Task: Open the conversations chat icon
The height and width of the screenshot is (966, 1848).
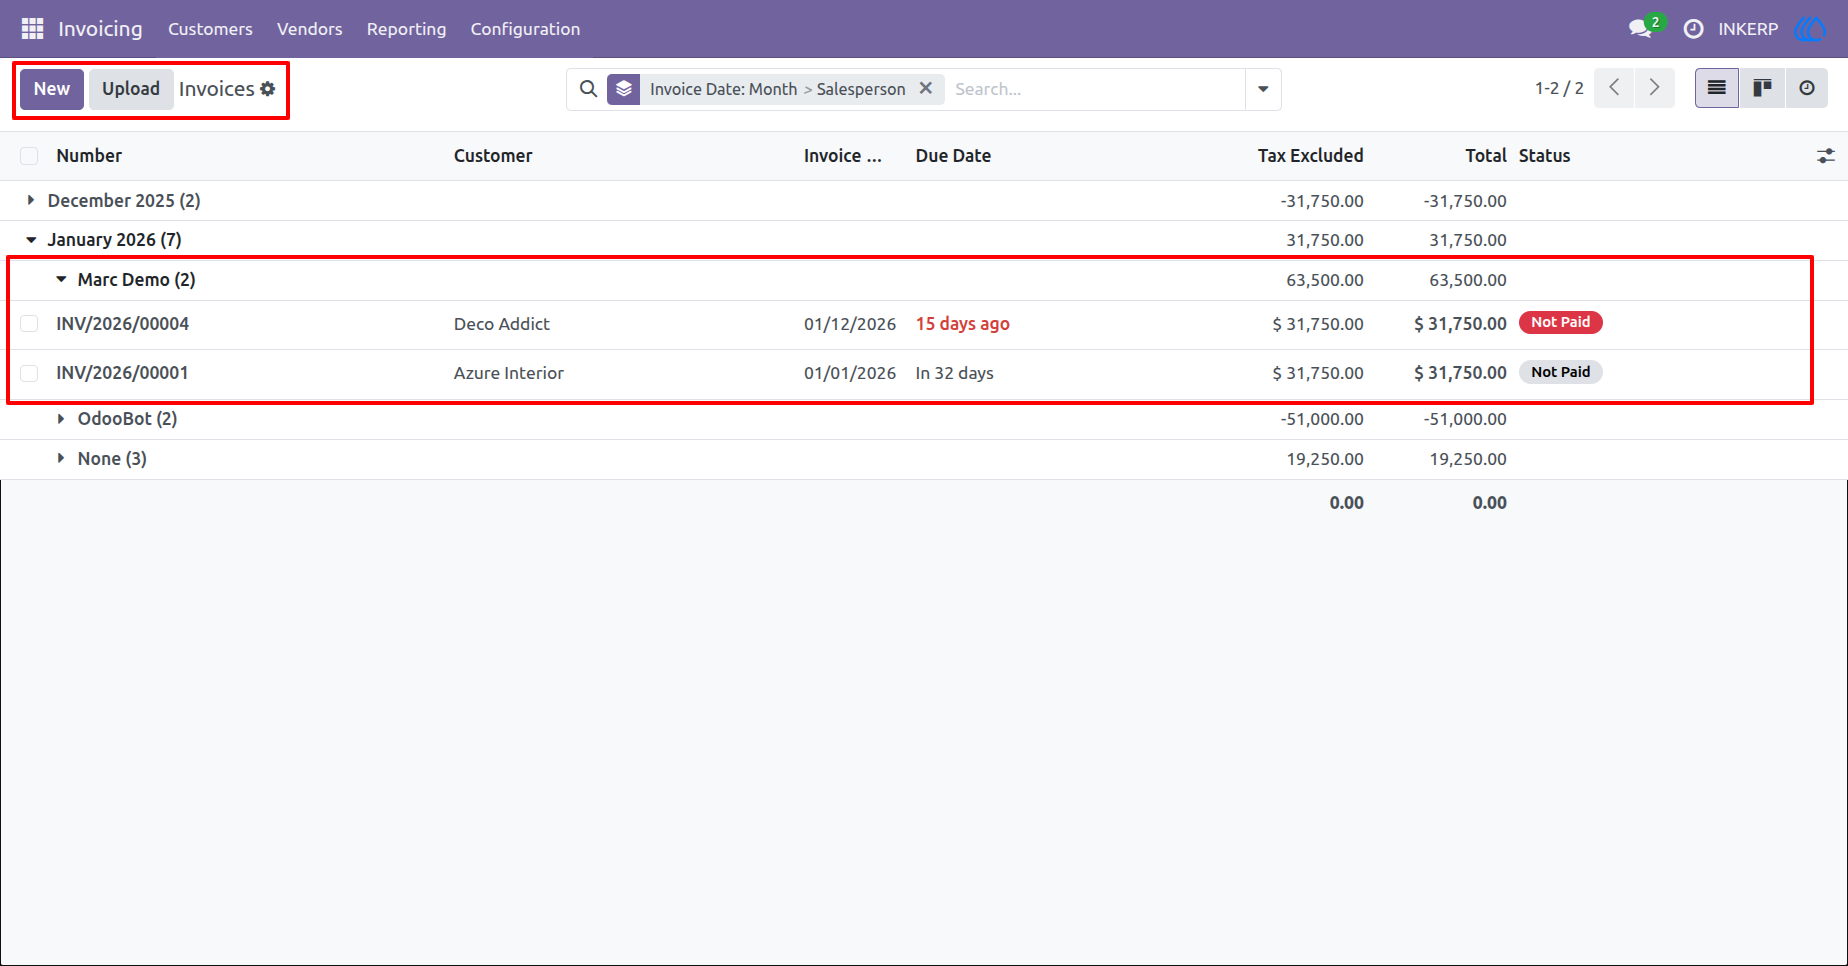Action: (1640, 29)
